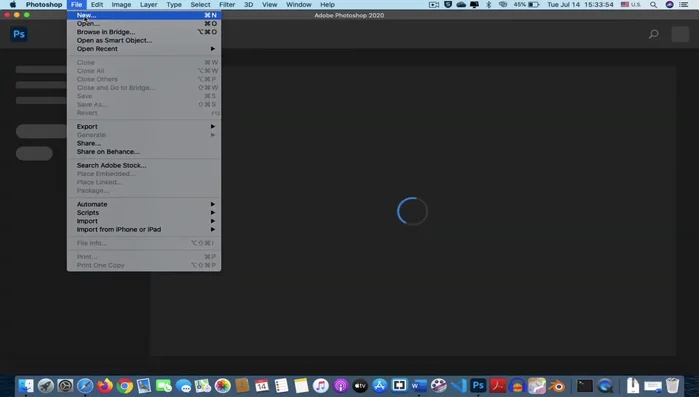This screenshot has height=397, width=699.
Task: Select Search Adobe Stock...
Action: (x=144, y=165)
